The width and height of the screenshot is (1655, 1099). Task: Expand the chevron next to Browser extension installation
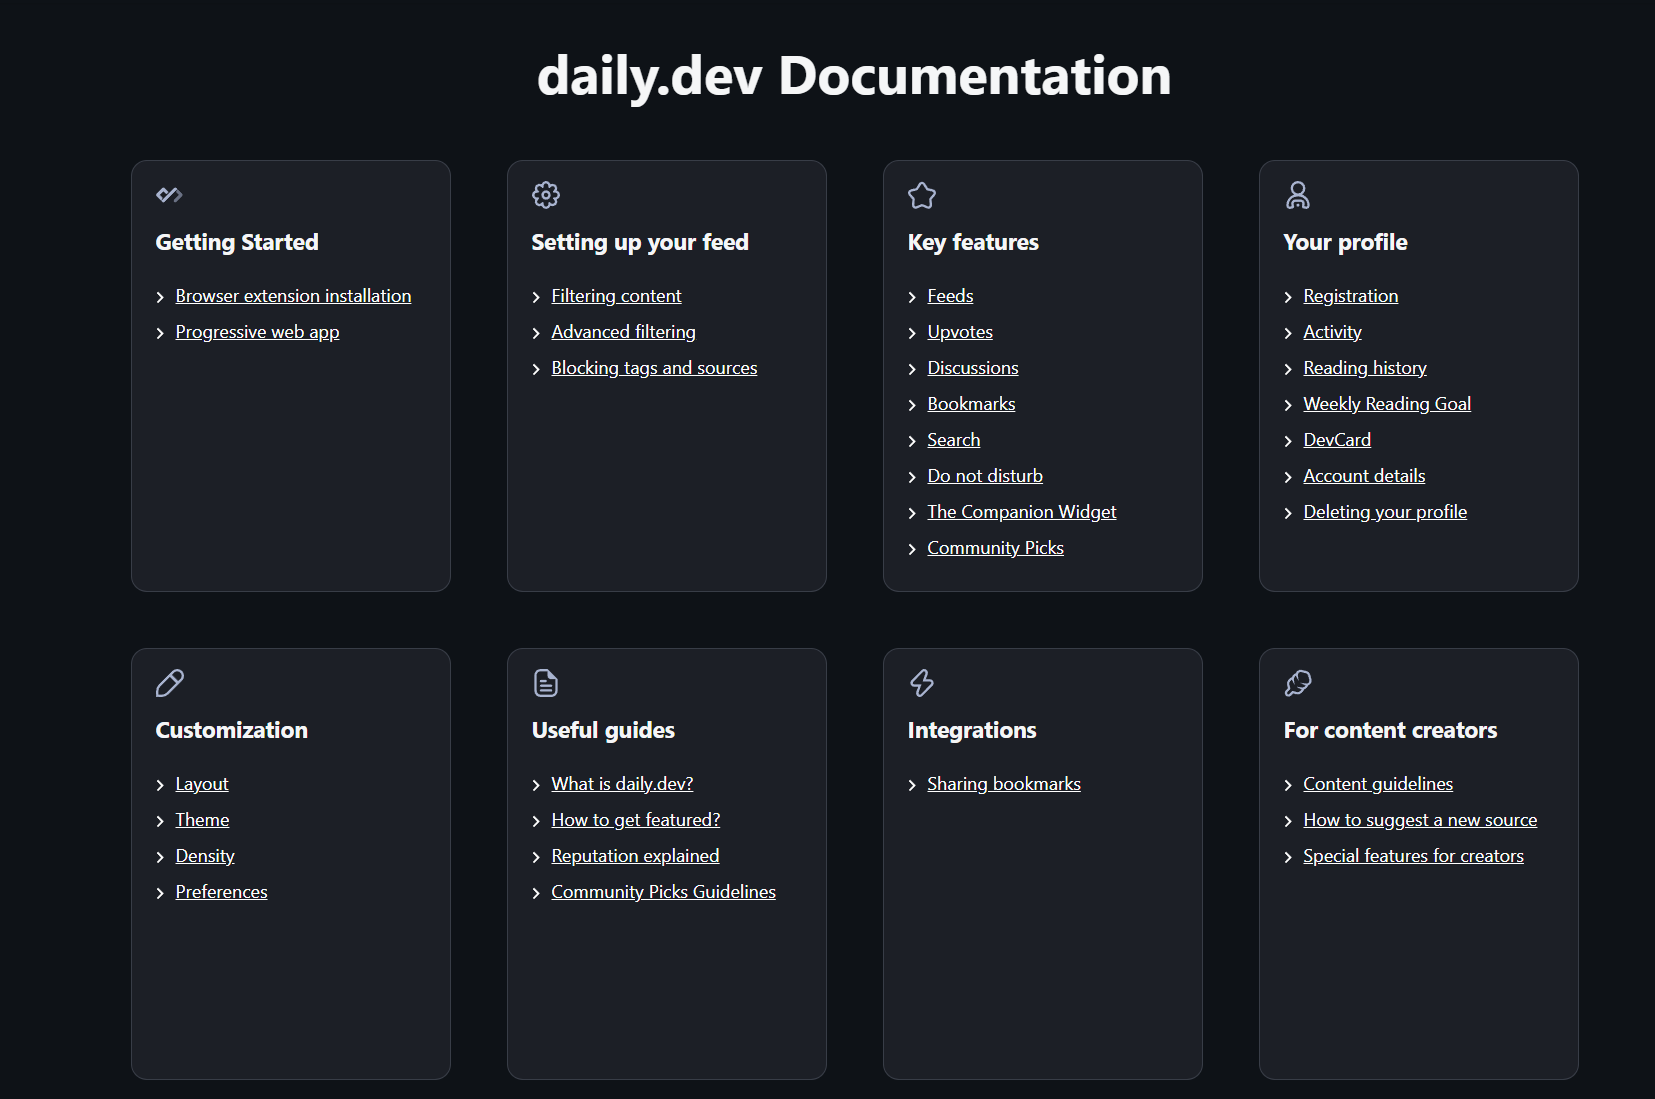(160, 296)
